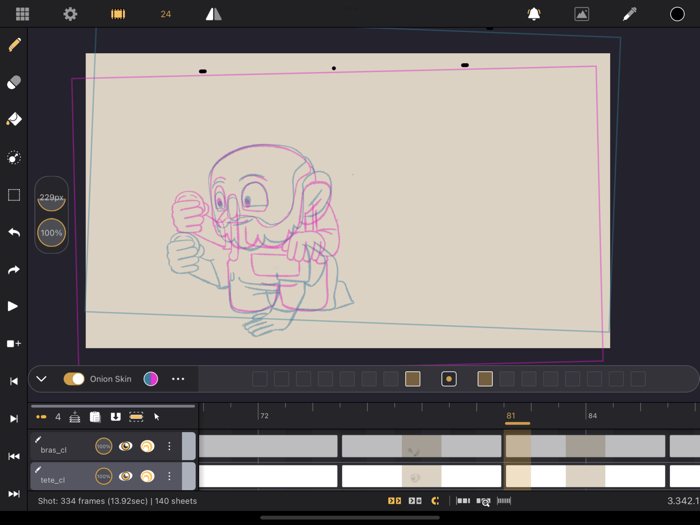Select the eraser tool
This screenshot has height=525, width=700.
tap(14, 83)
